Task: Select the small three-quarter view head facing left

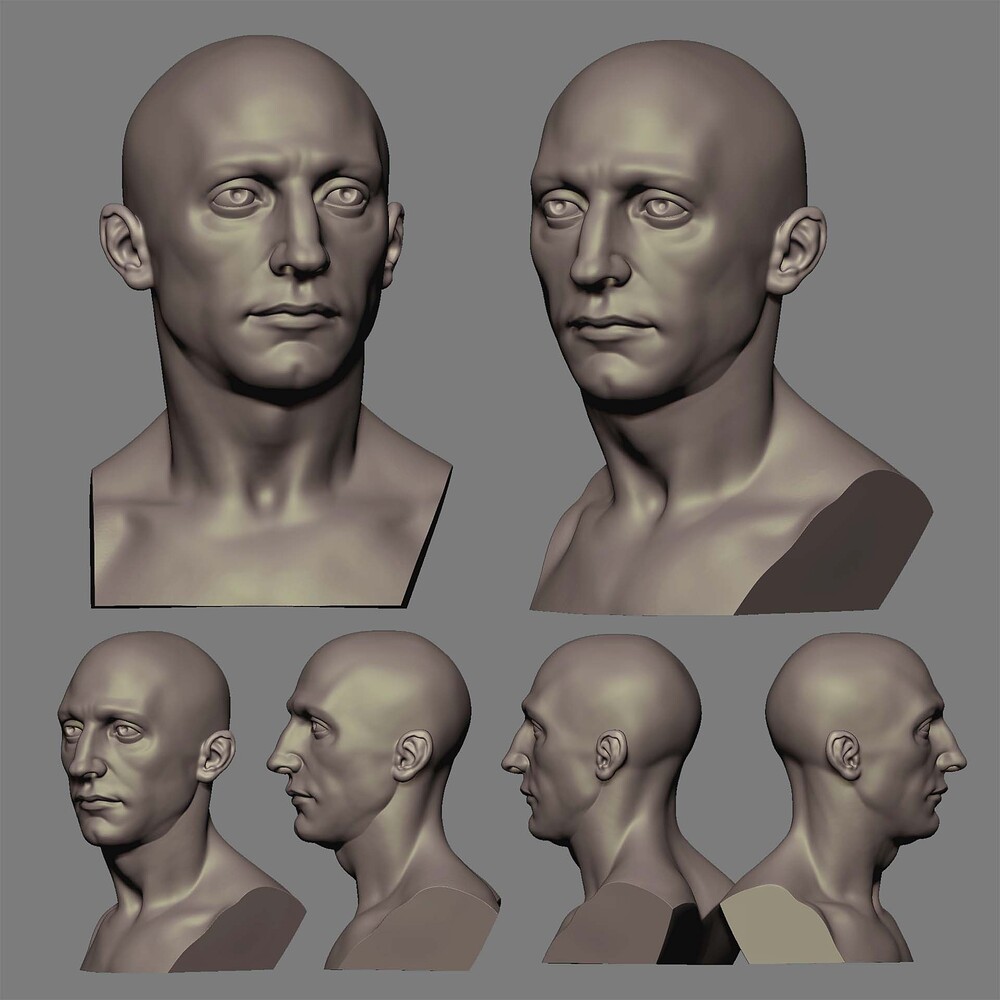Action: tap(182, 802)
